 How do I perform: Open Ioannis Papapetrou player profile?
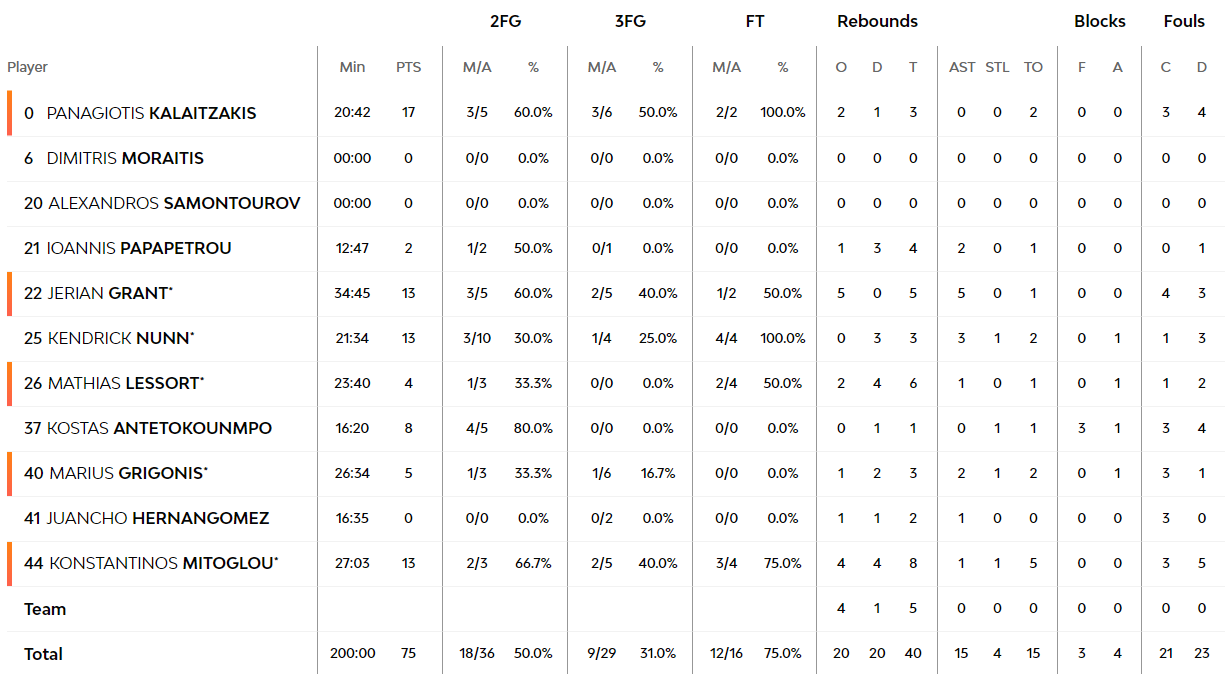tap(140, 248)
